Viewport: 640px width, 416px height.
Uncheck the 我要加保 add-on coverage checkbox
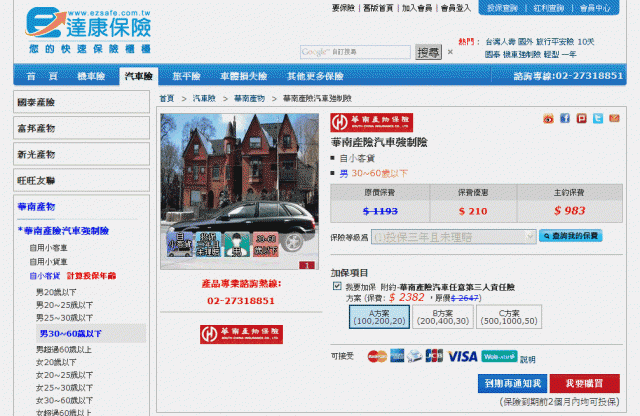tap(337, 286)
